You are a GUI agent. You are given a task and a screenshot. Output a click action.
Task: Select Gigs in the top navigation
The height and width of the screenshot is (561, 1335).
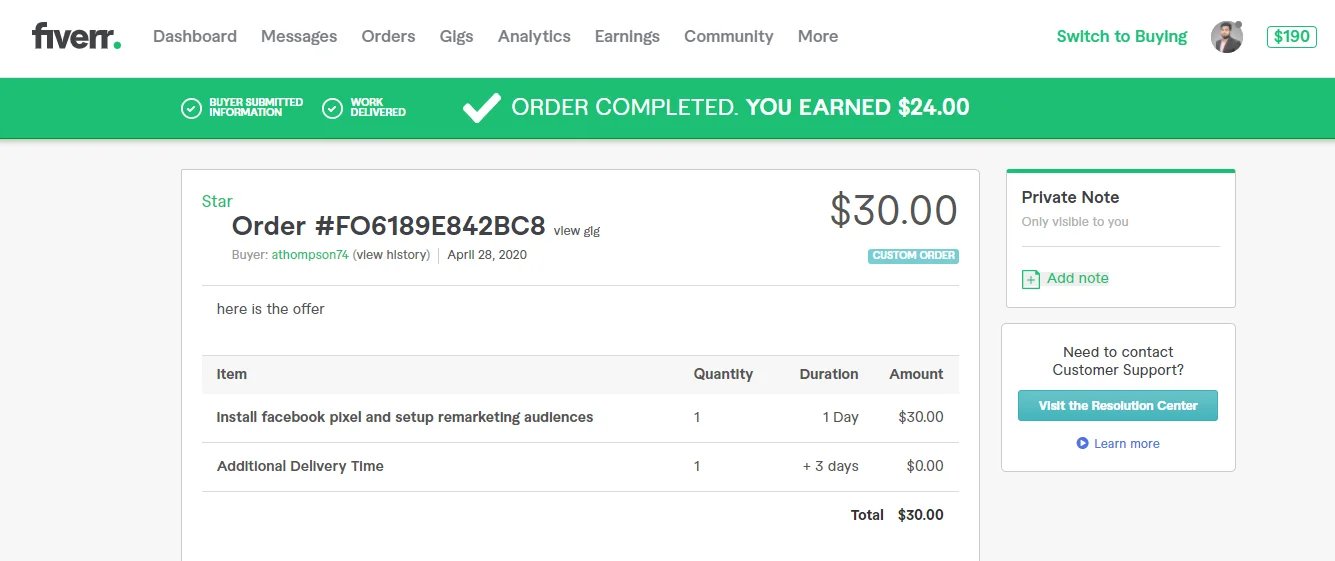(456, 37)
